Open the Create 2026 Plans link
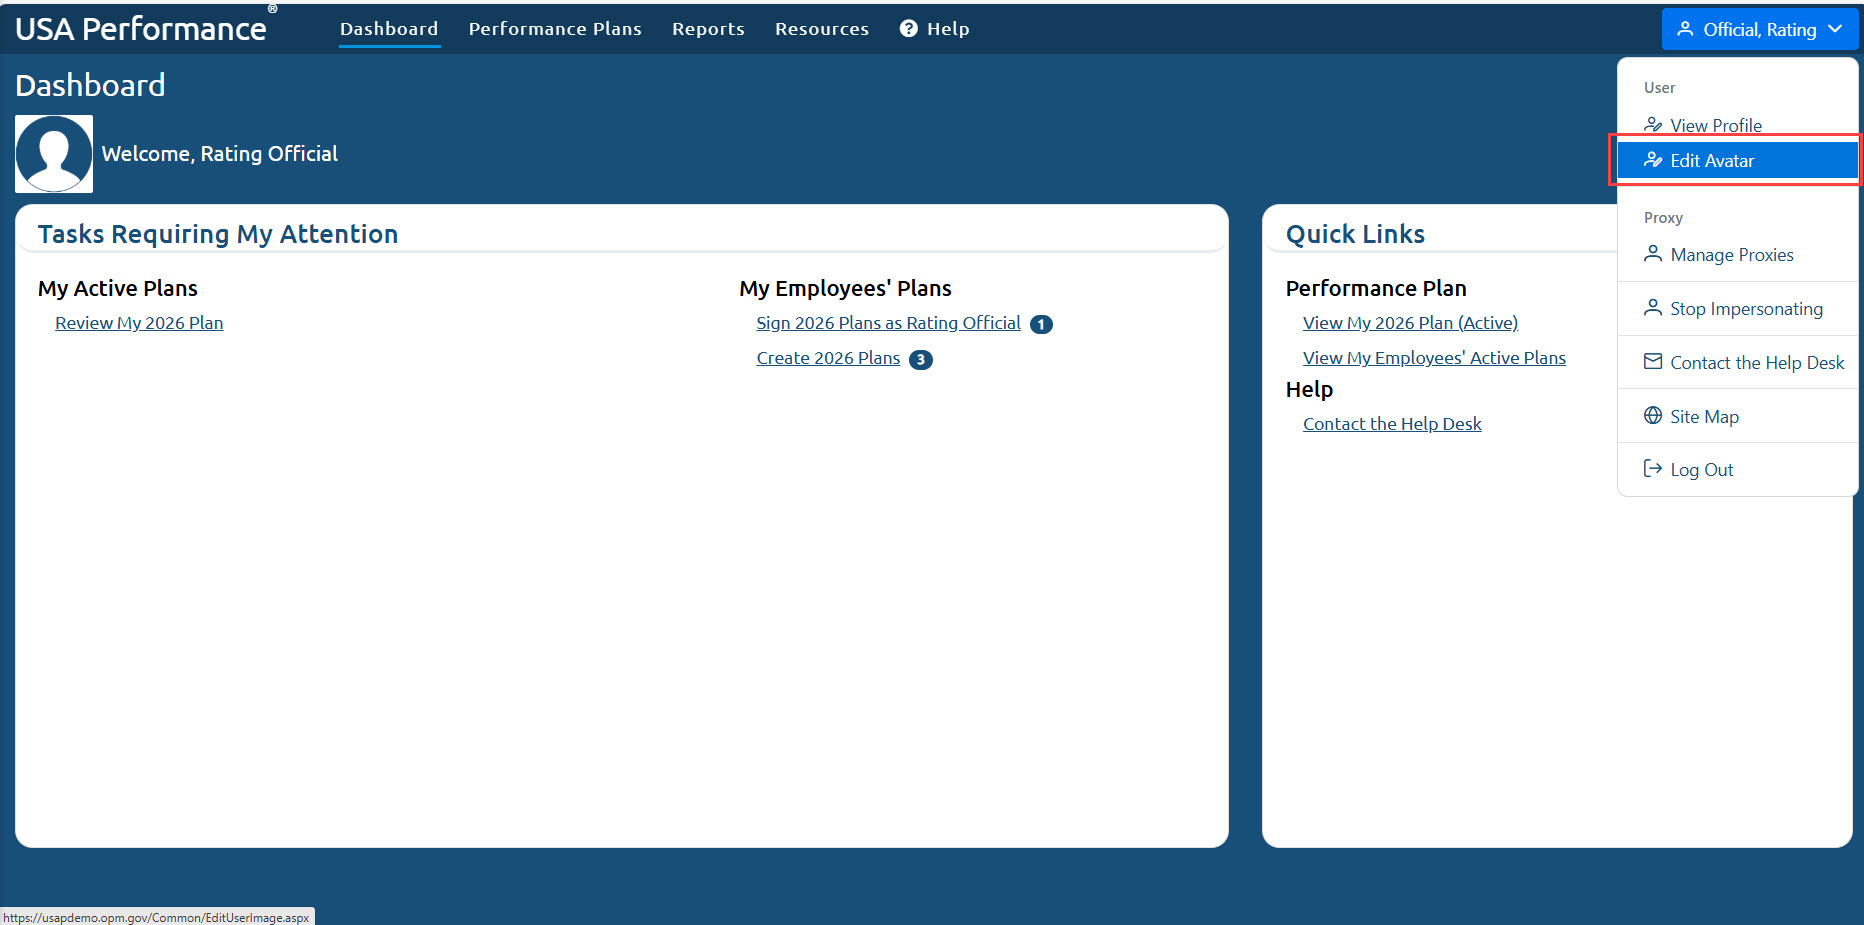 pos(828,358)
